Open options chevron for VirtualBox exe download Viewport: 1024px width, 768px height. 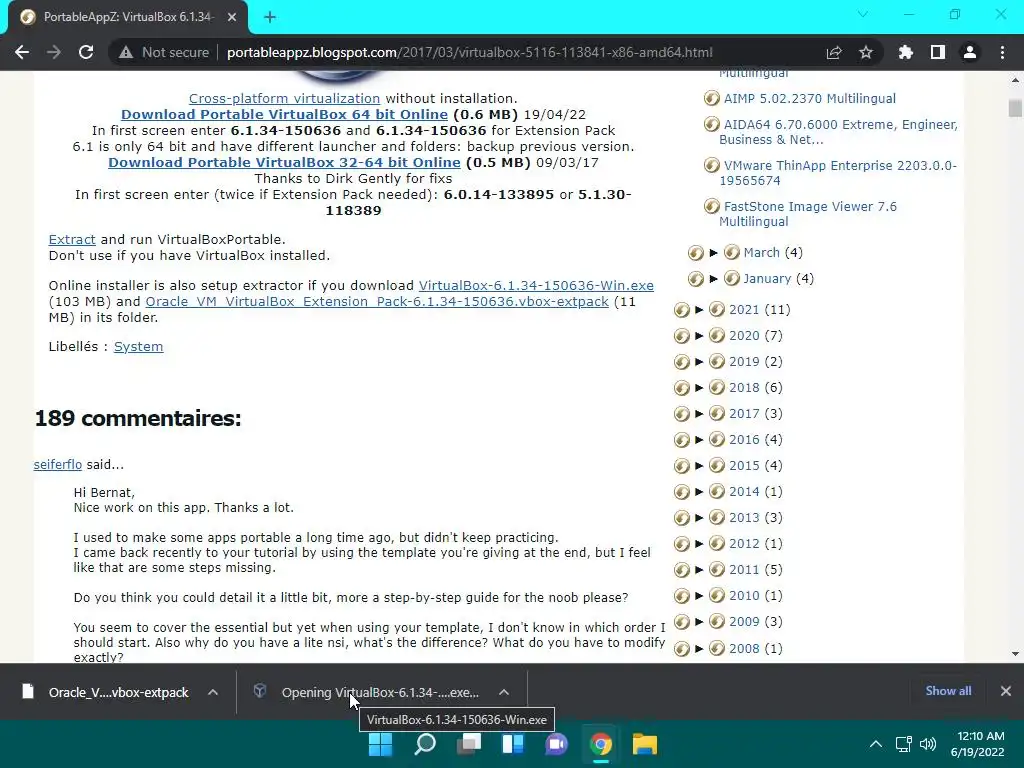504,692
